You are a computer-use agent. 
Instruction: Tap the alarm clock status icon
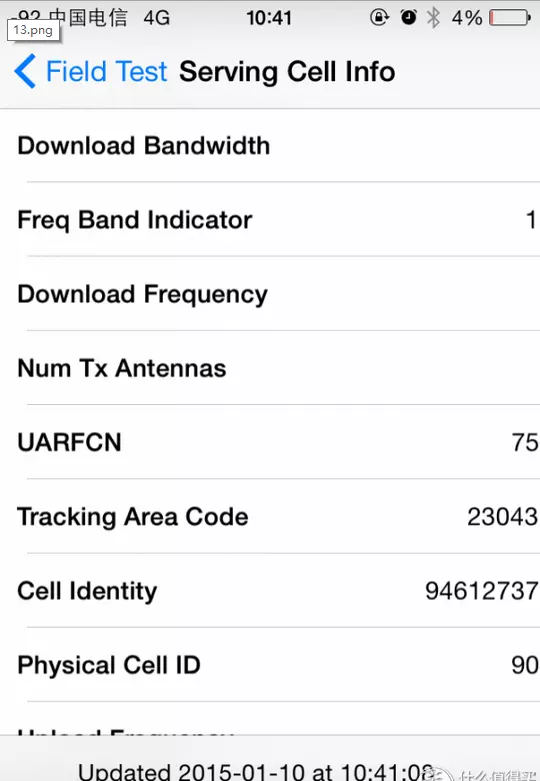coord(408,17)
